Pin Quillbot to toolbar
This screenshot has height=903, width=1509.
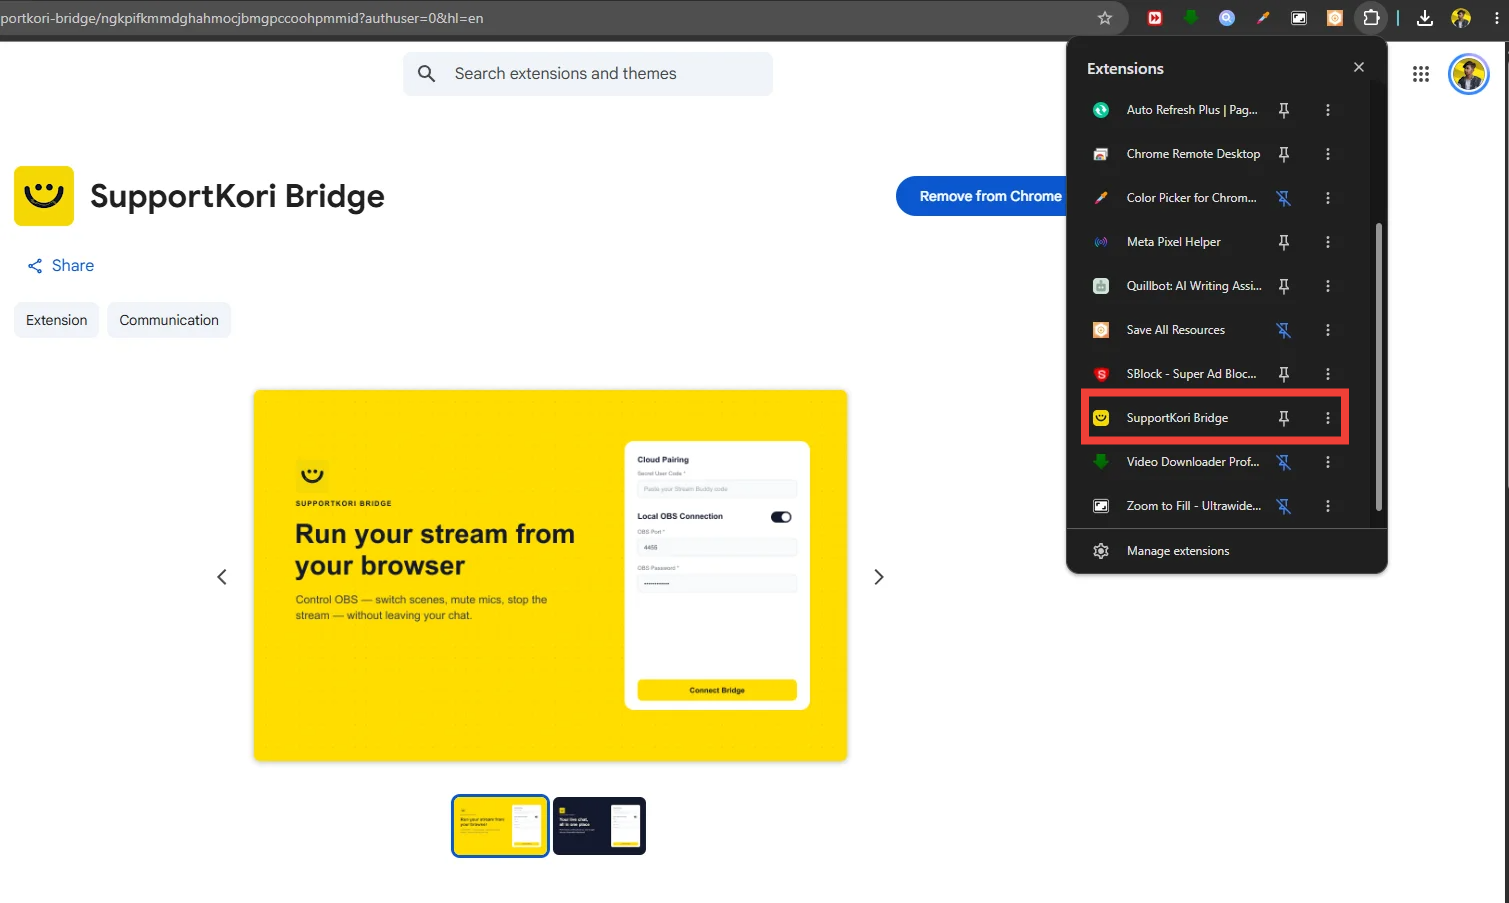click(1284, 286)
